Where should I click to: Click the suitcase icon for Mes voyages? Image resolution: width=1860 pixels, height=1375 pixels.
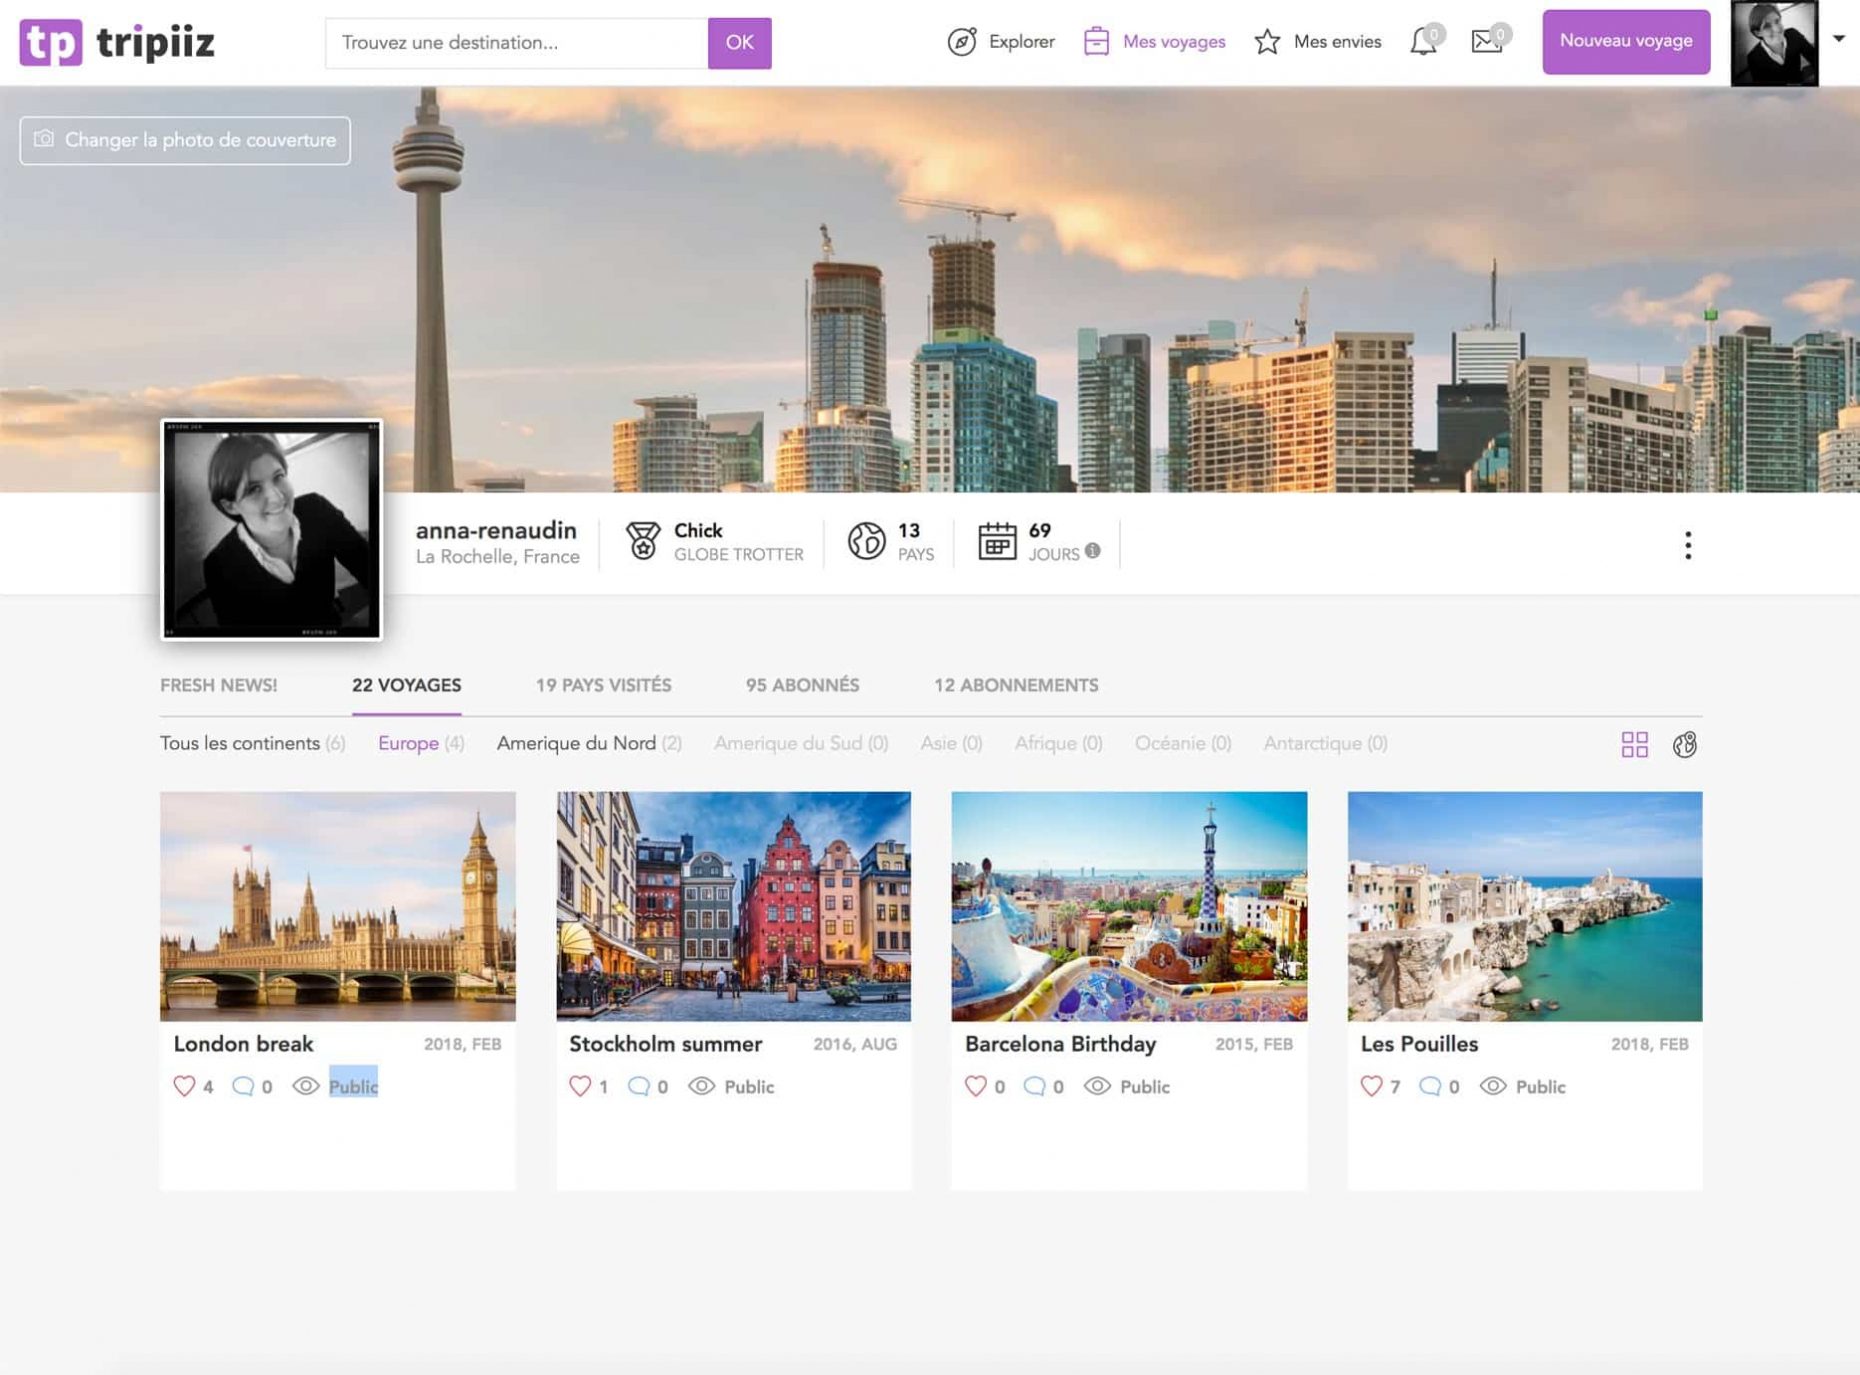pos(1096,41)
